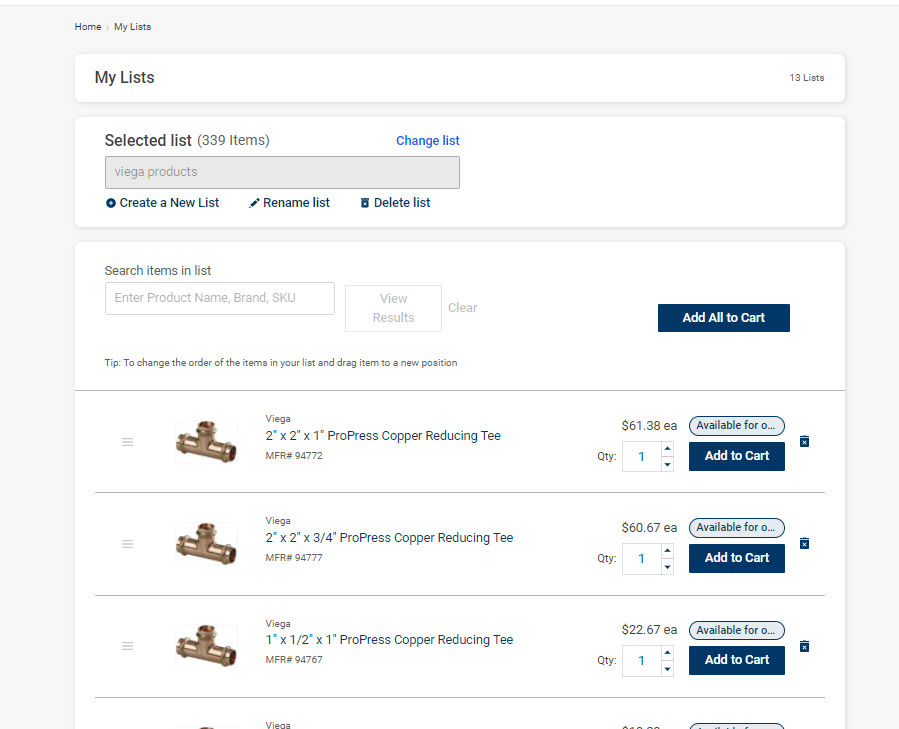The height and width of the screenshot is (729, 899).
Task: Click the Change list link
Action: click(x=428, y=141)
